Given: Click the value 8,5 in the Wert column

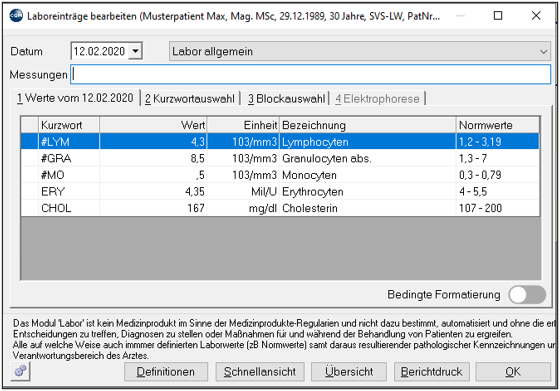Looking at the screenshot, I should (197, 158).
